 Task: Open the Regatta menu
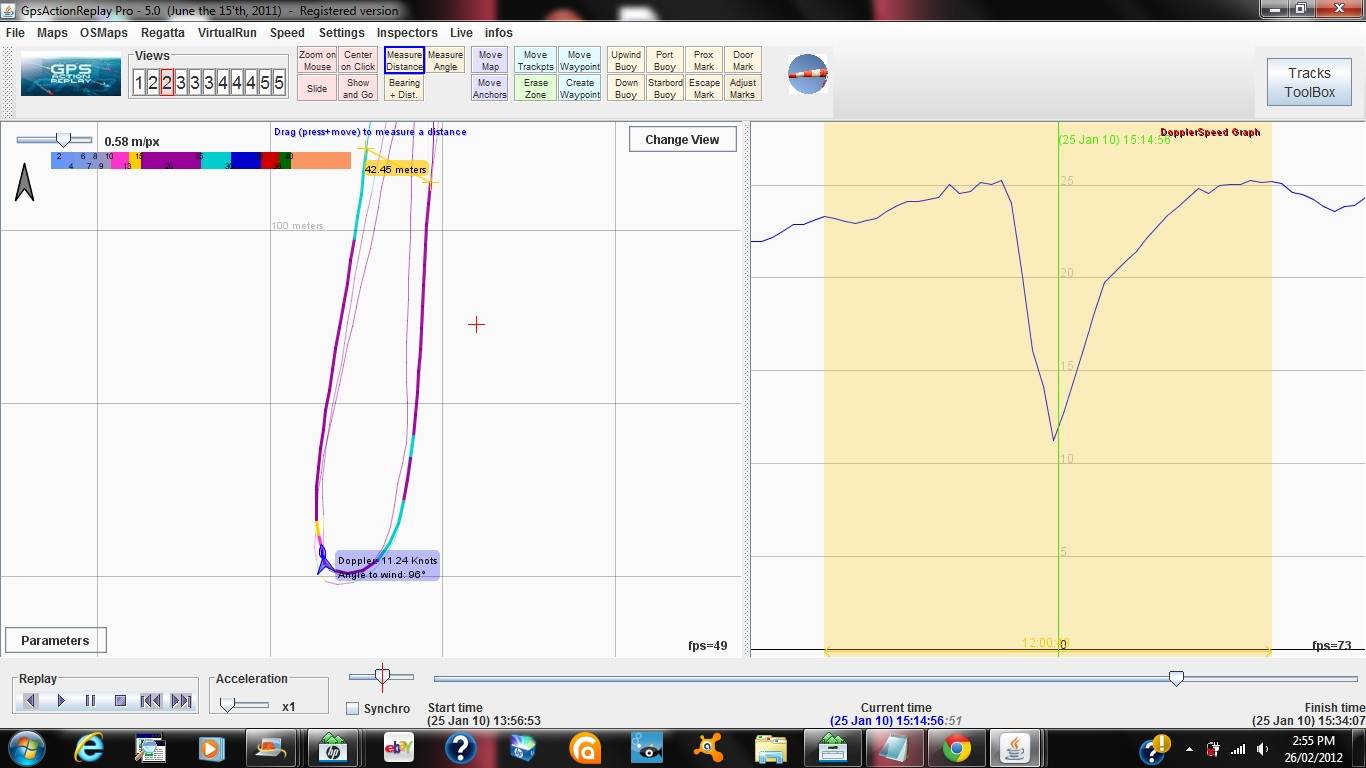coord(162,33)
